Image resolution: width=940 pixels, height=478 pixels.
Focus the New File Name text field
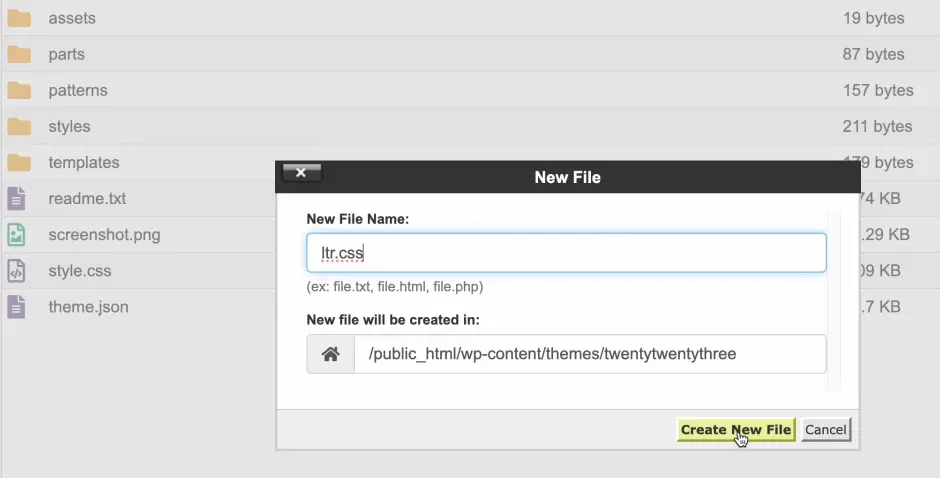566,253
